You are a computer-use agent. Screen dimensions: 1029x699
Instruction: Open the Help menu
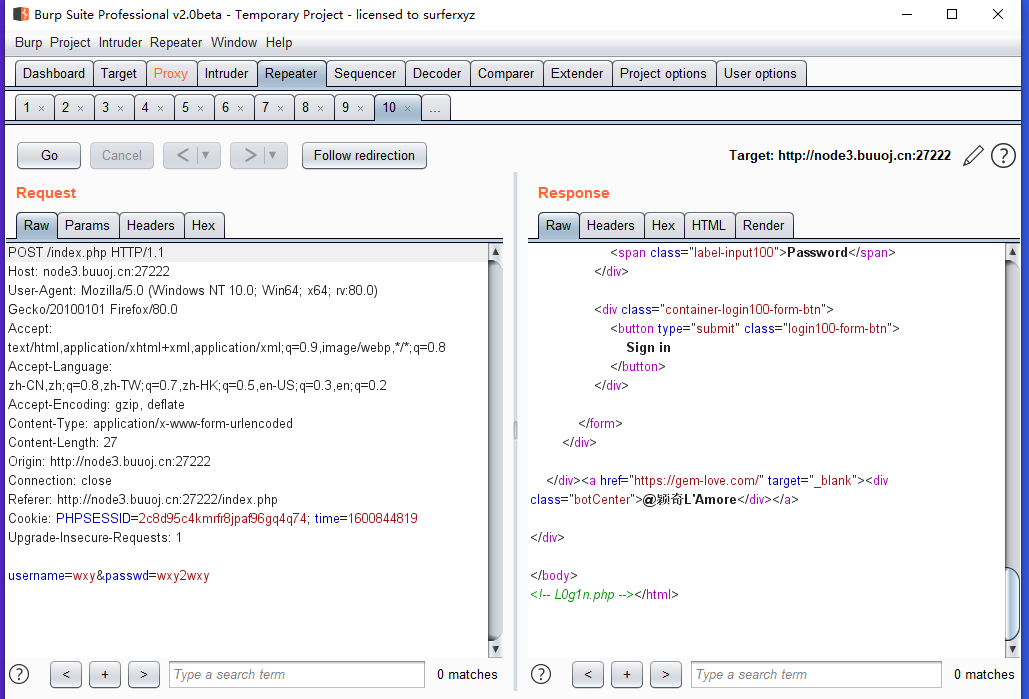pos(279,43)
